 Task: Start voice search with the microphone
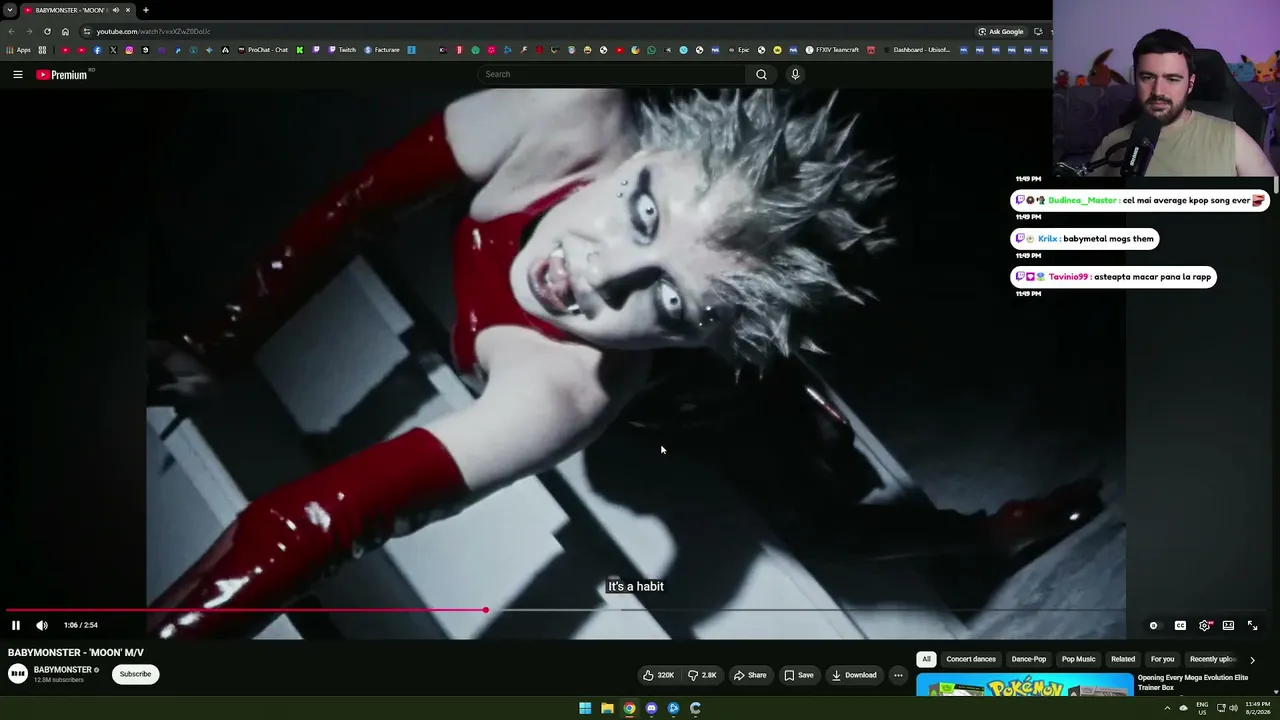795,74
